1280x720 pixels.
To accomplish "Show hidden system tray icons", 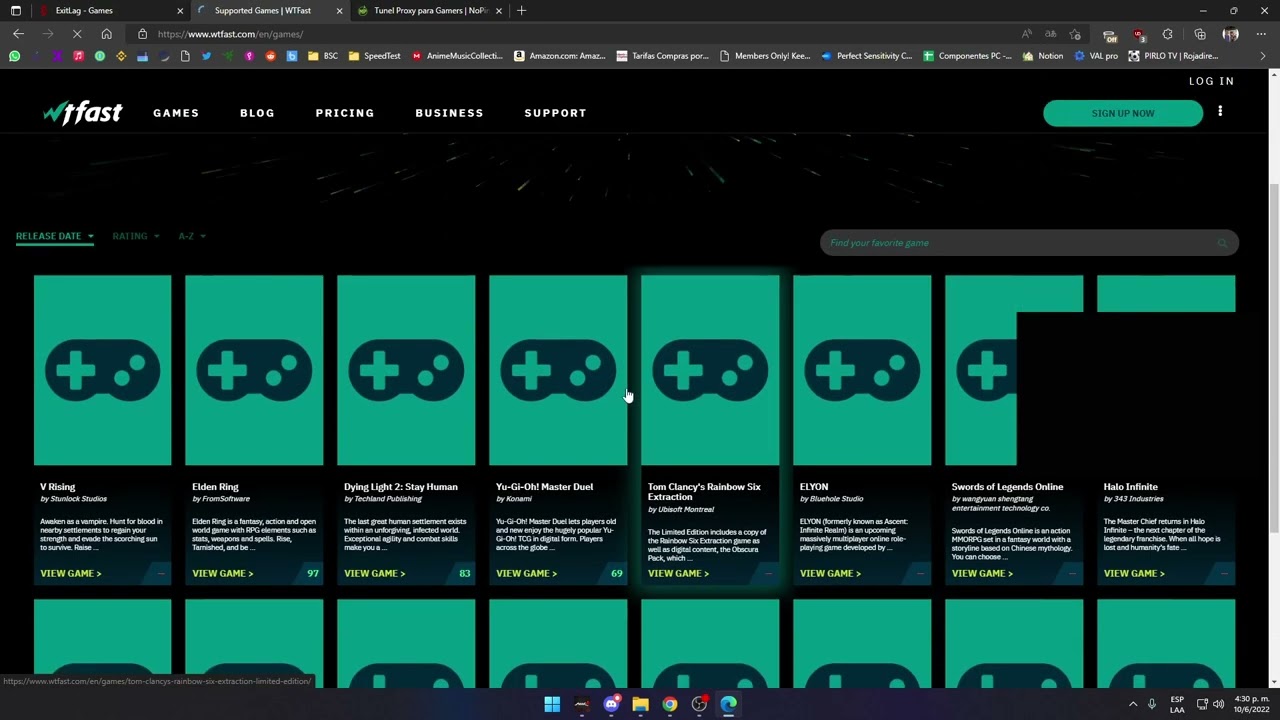I will [1133, 704].
